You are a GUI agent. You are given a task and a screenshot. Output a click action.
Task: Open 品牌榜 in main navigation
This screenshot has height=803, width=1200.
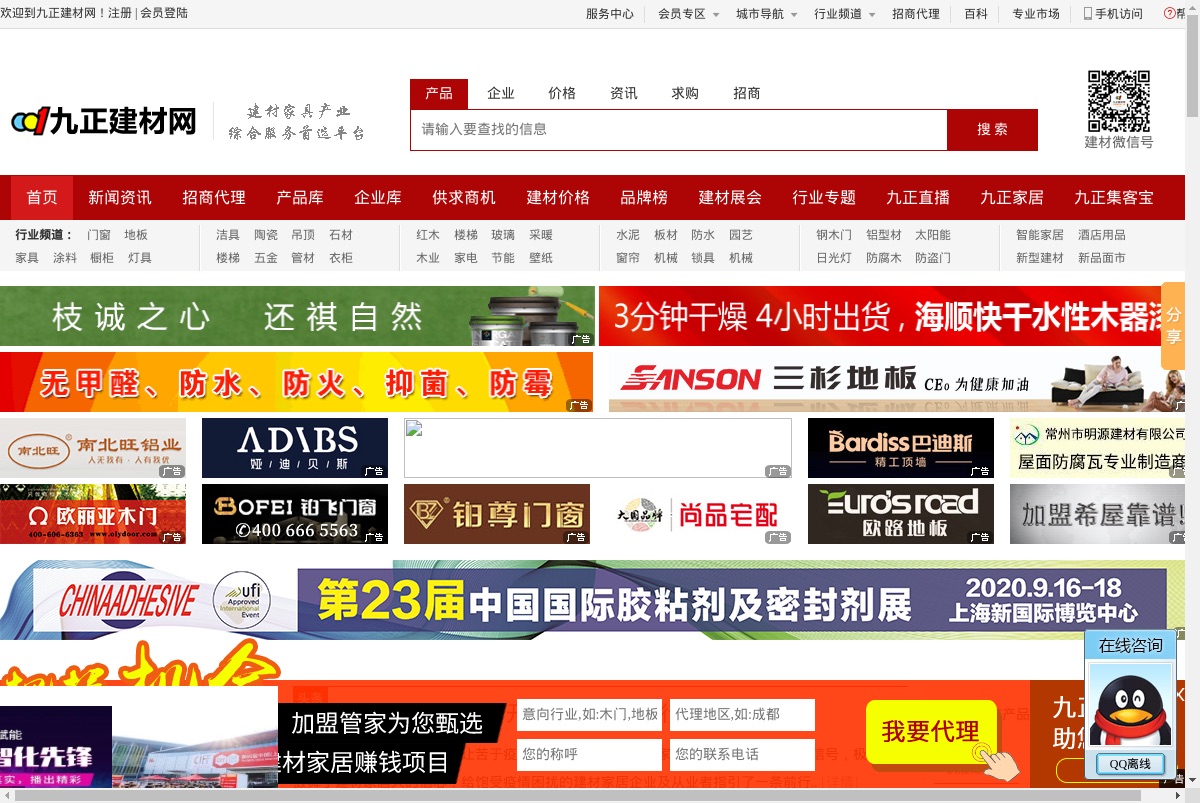tap(644, 198)
